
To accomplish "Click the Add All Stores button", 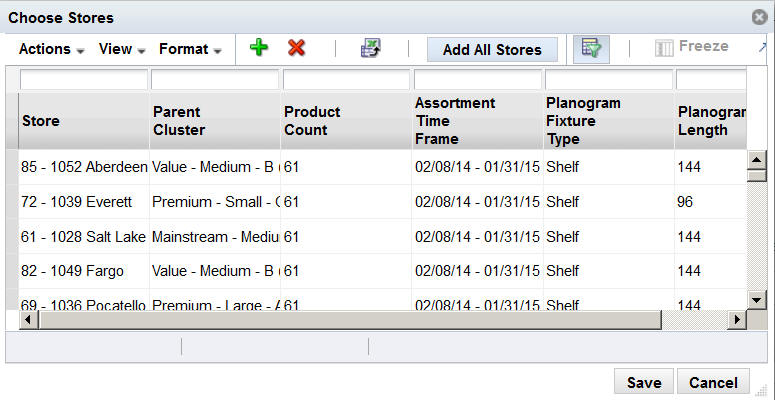I will 492,49.
